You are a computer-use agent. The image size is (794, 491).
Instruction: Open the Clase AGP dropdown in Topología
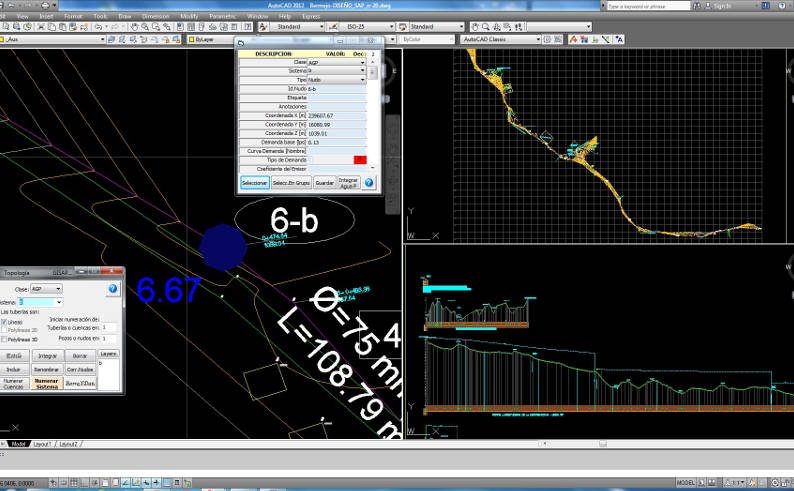tap(46, 288)
